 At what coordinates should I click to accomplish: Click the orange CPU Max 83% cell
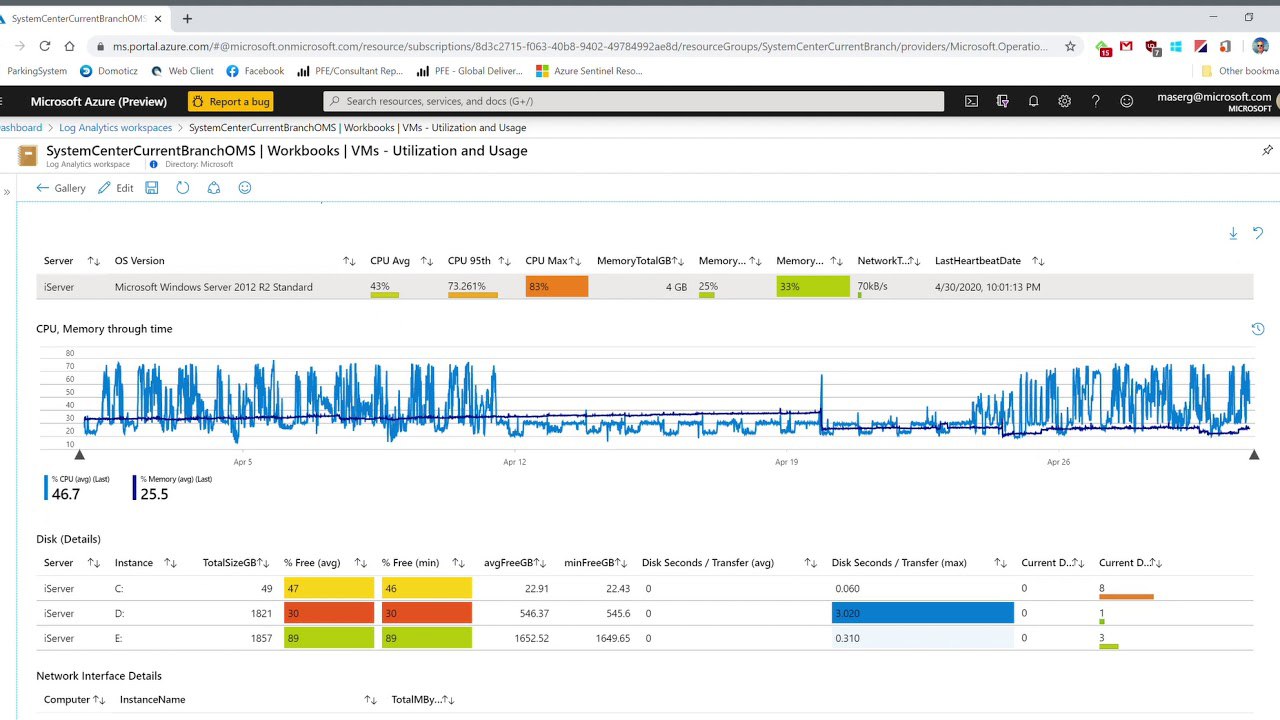557,287
